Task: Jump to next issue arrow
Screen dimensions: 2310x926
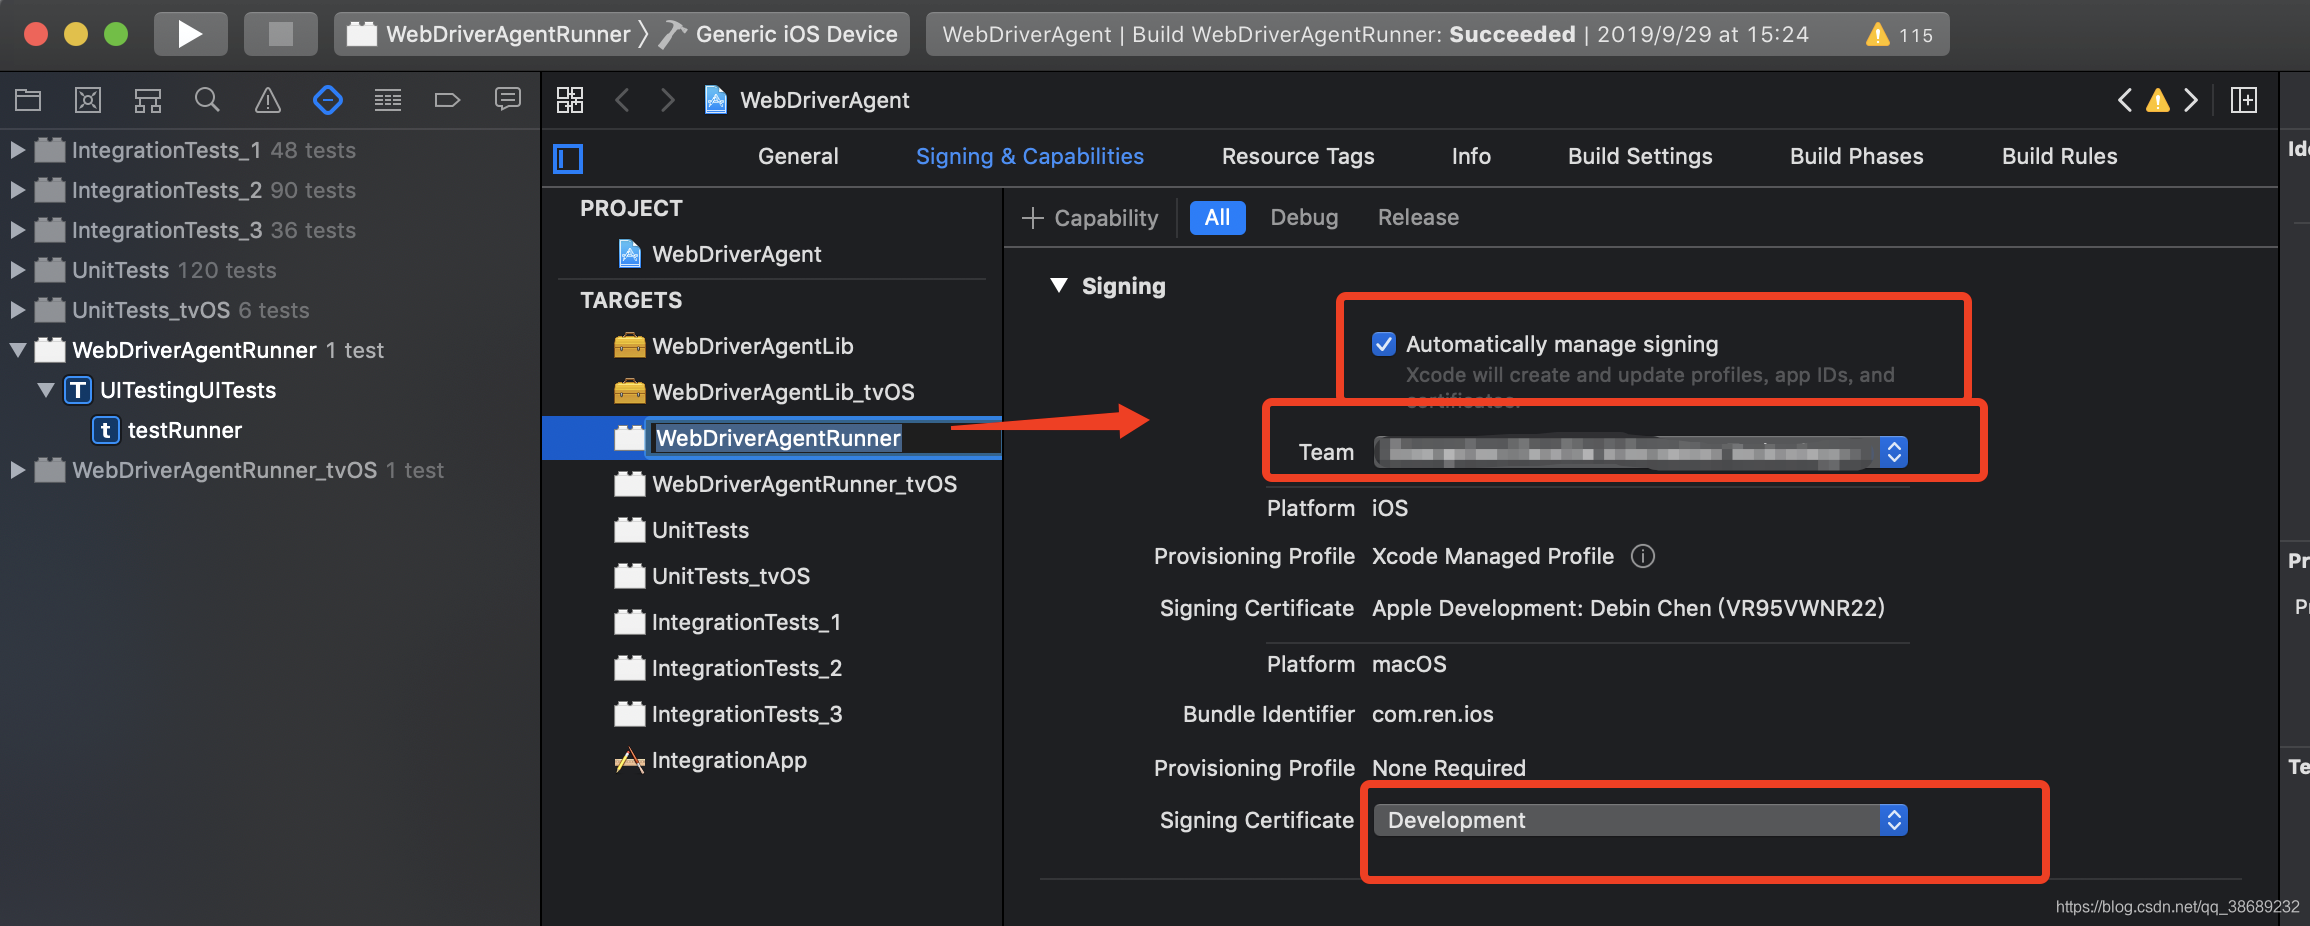Action: pyautogui.click(x=2191, y=100)
